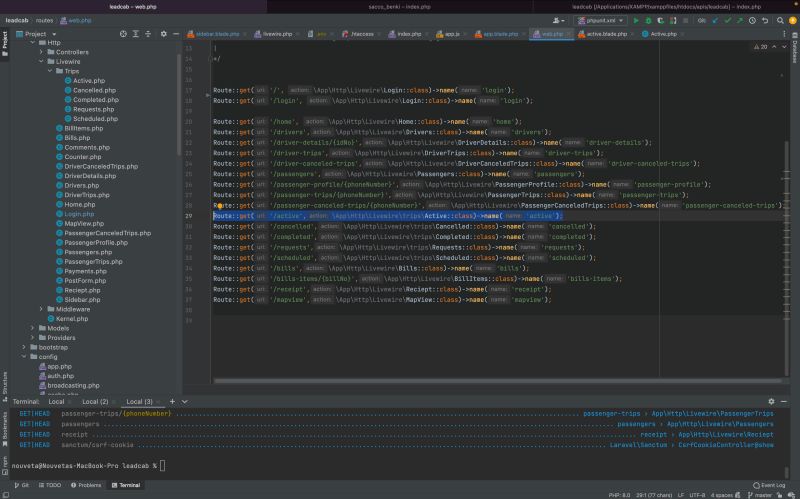Viewport: 800px width, 499px height.
Task: Click the grey Stop square in the run toolbar
Action: (686, 20)
